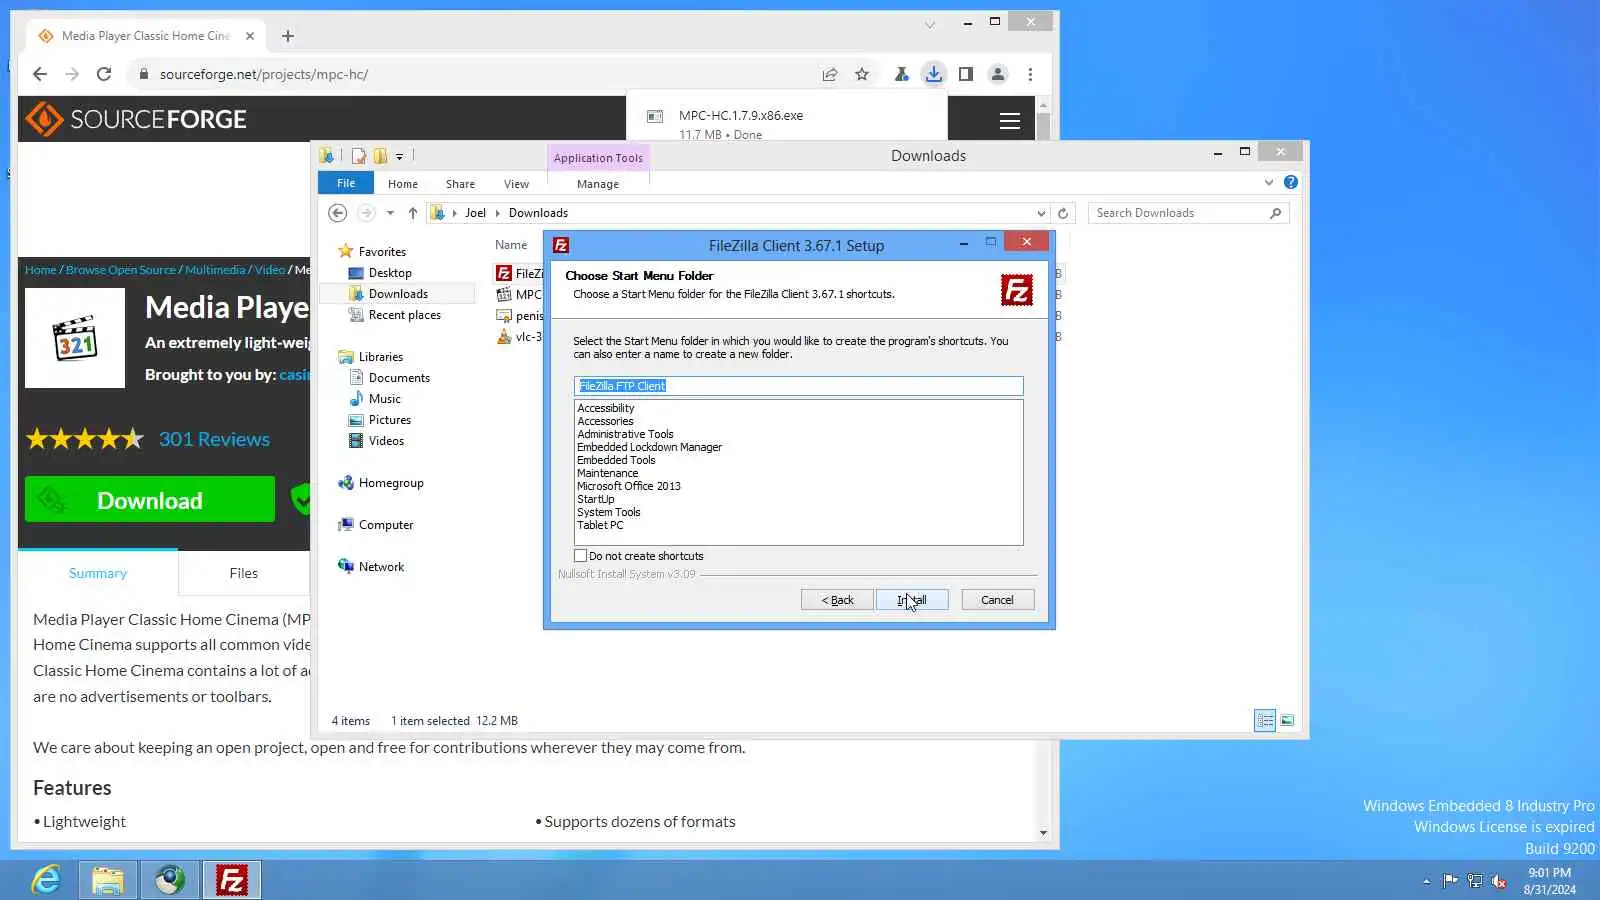
Task: Switch to the FileZilla setup taskbar icon
Action: coord(232,880)
